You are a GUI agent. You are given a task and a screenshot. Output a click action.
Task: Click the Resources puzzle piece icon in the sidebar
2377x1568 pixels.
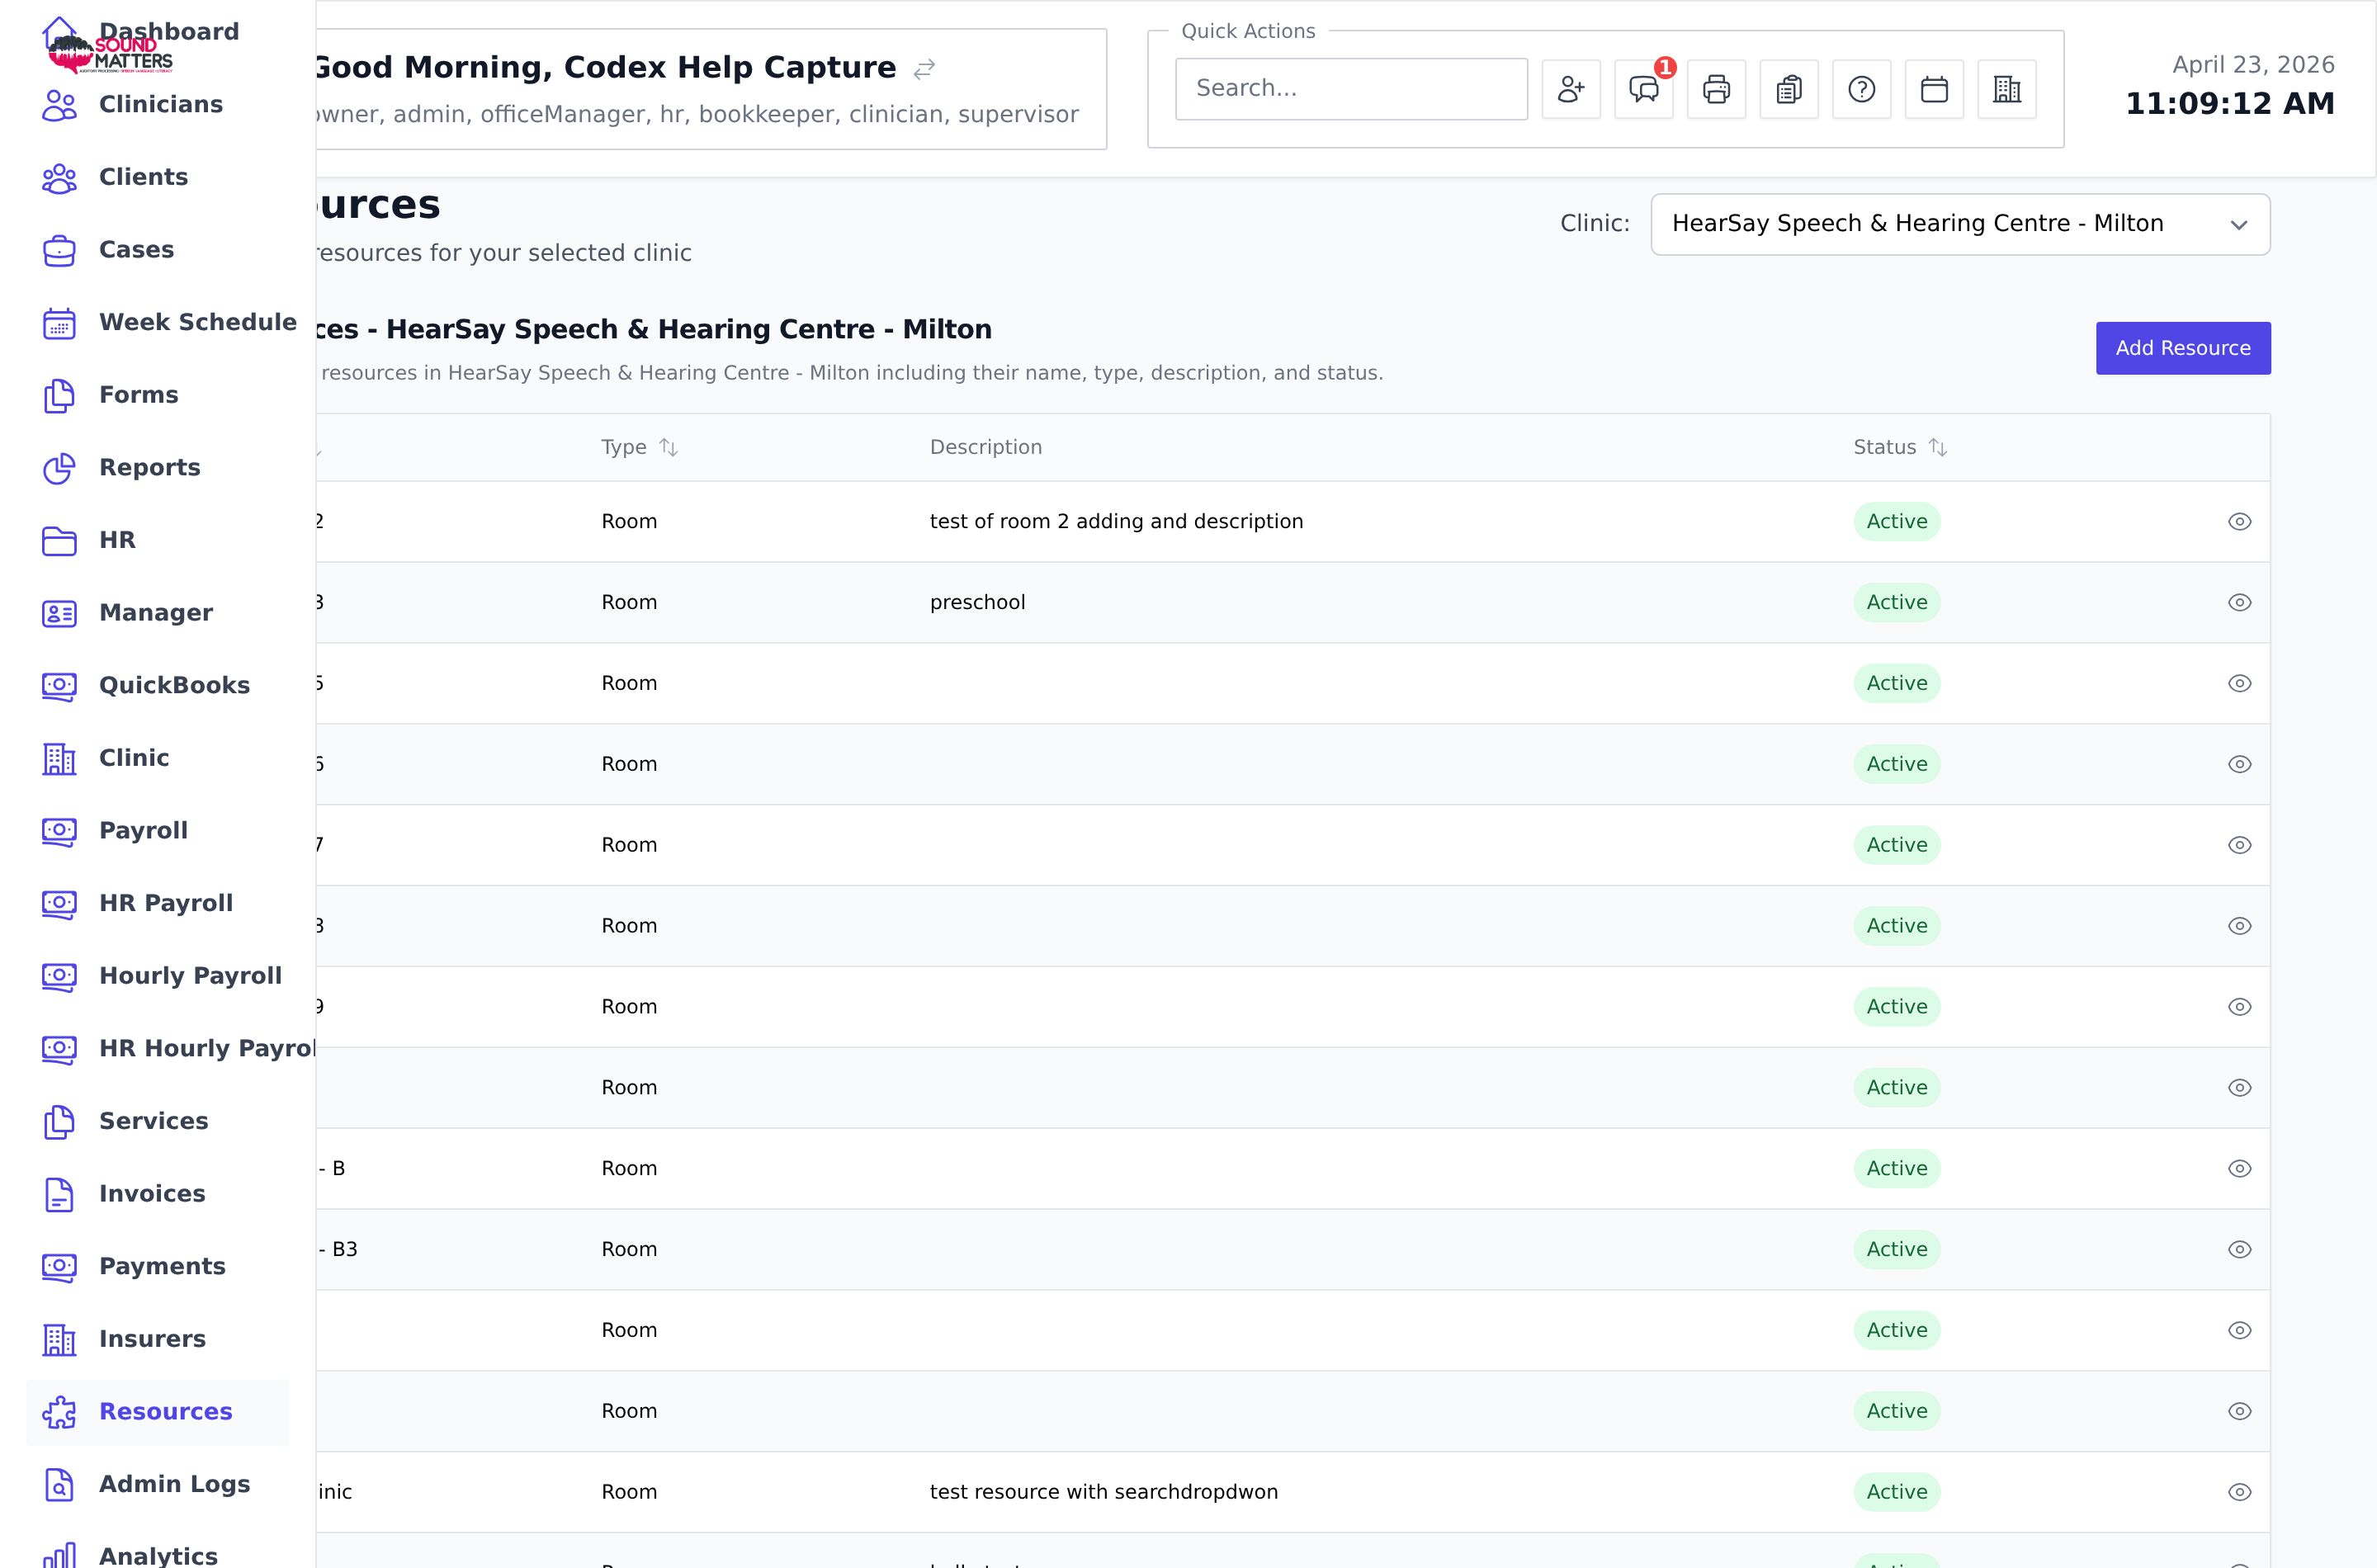pyautogui.click(x=59, y=1412)
